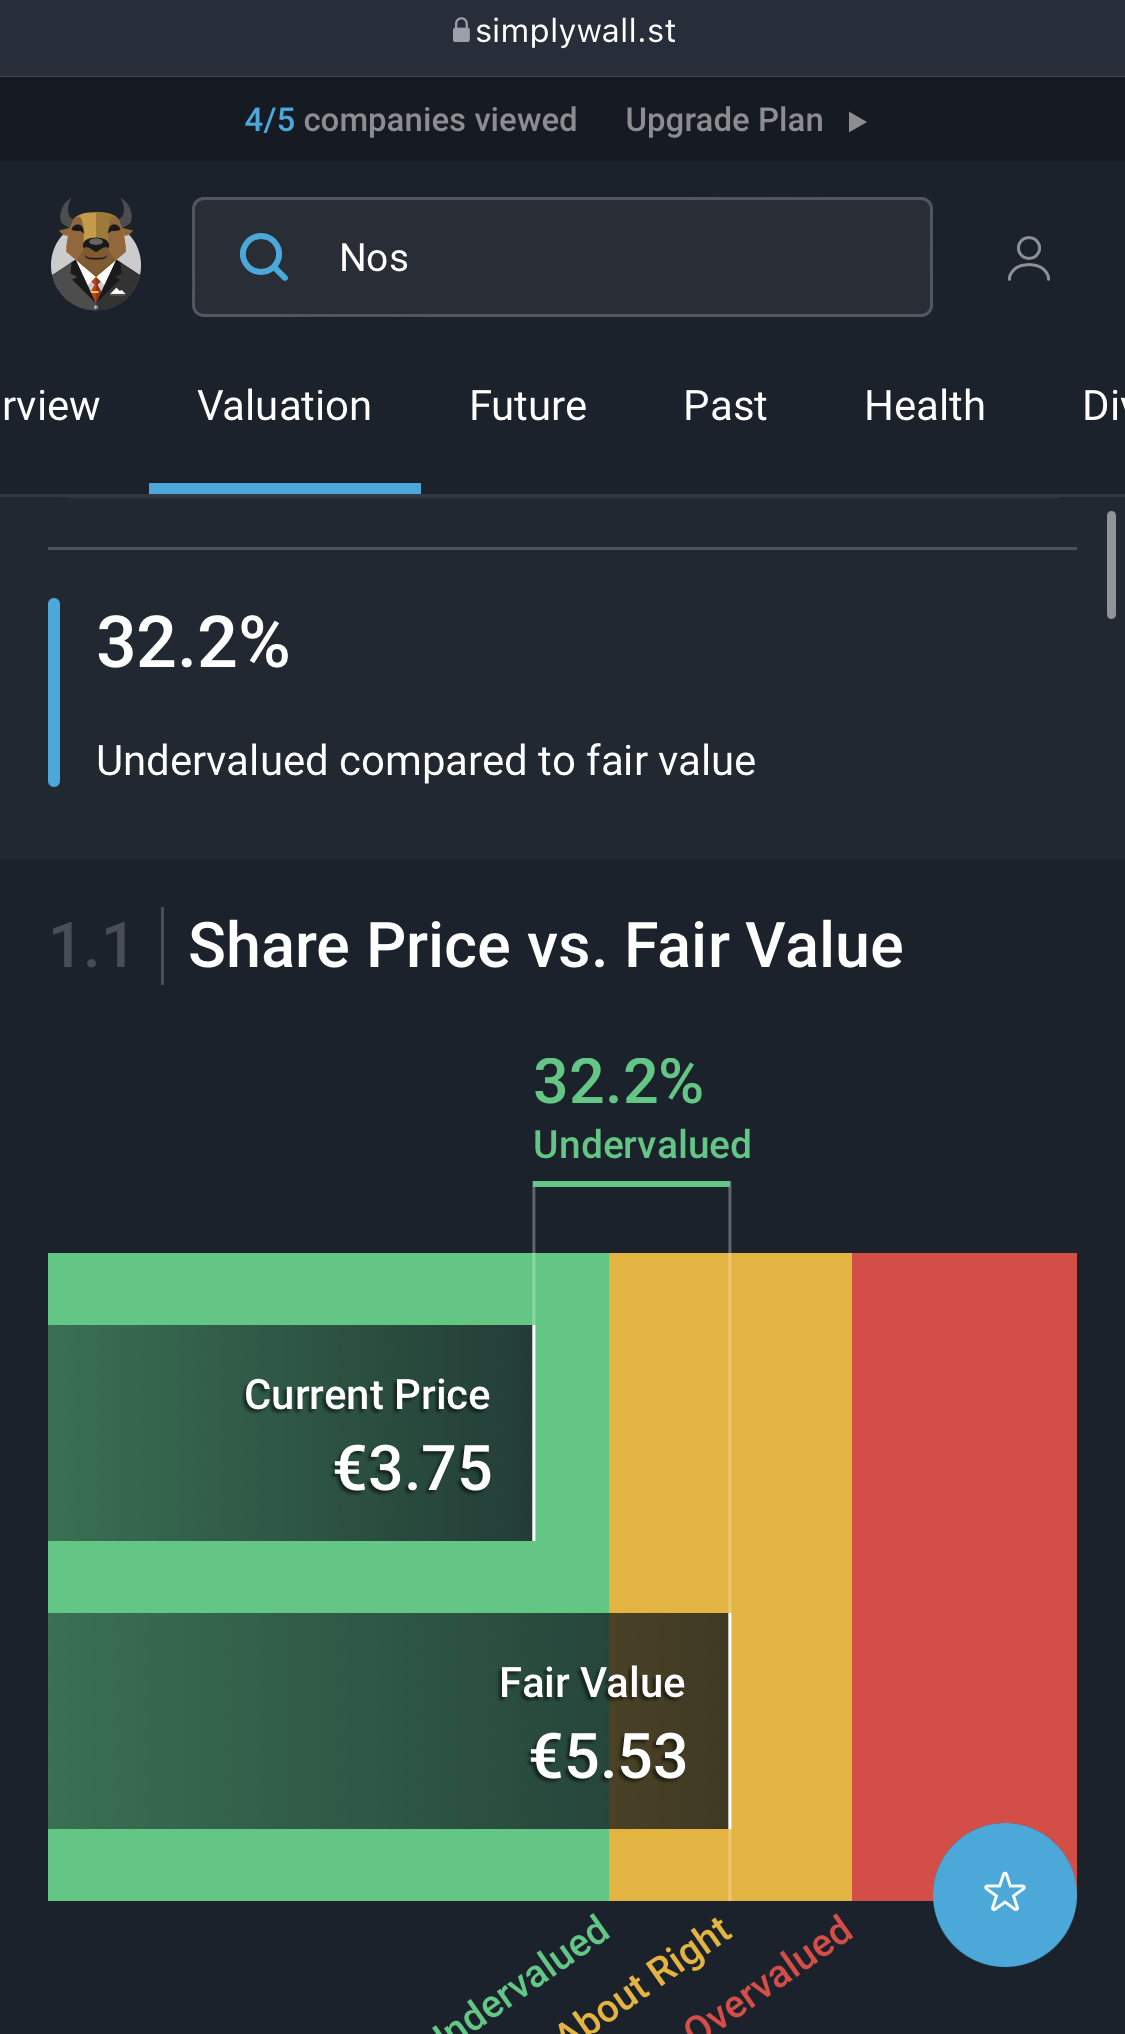Switch to the Valuation tab
The image size is (1125, 2034).
285,407
